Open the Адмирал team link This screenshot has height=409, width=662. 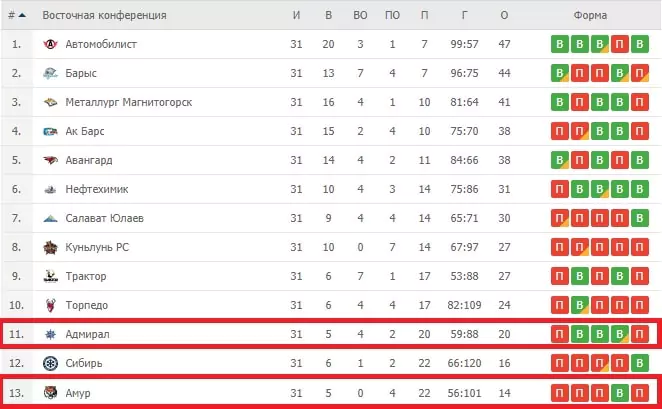[x=87, y=334]
